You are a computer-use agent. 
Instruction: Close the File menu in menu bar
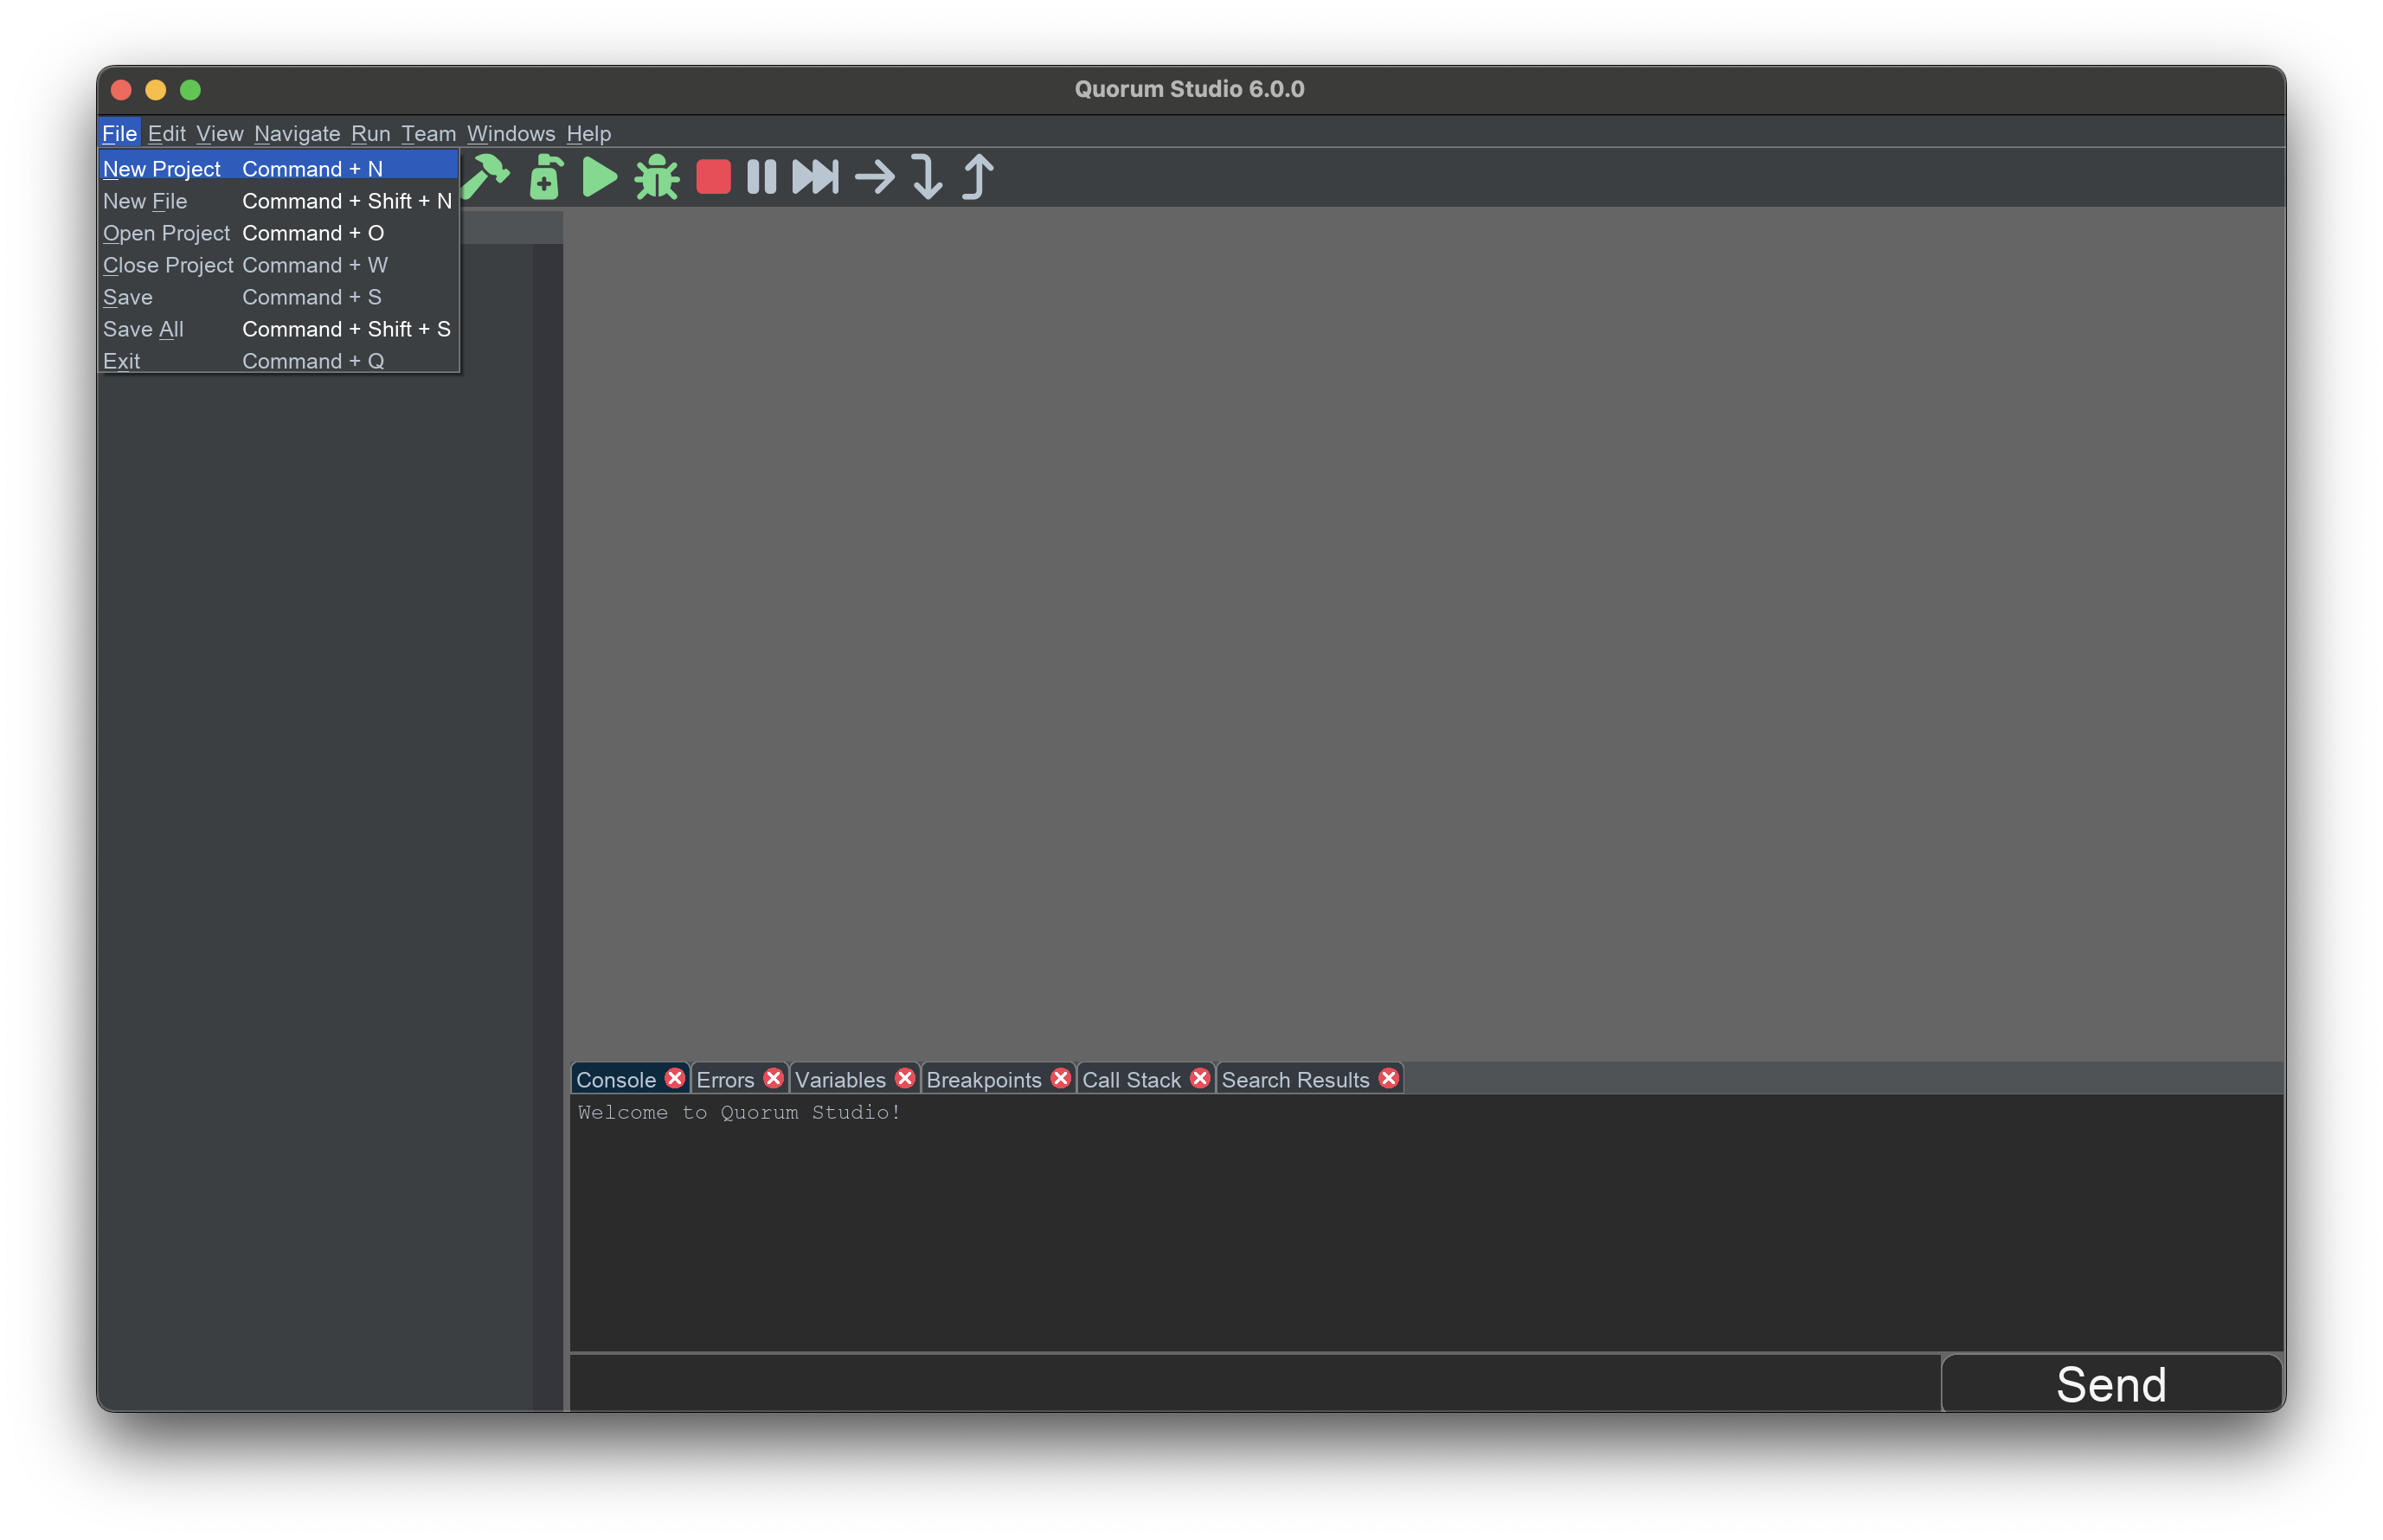(x=119, y=133)
